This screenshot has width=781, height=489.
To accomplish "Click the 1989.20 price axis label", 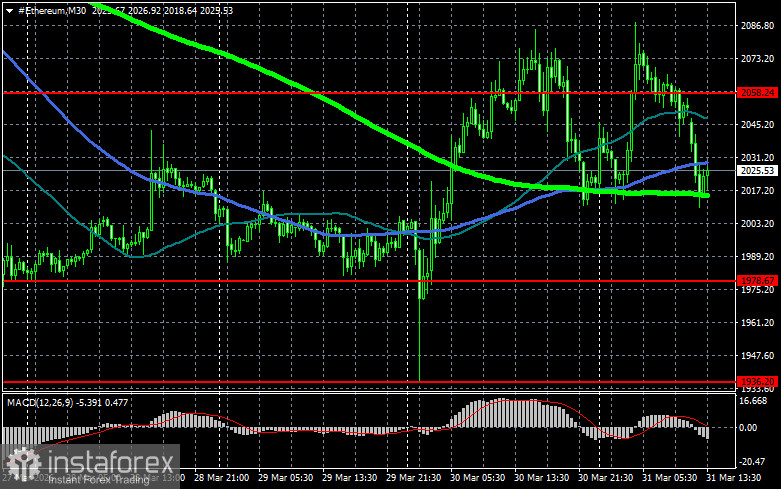I will pyautogui.click(x=758, y=256).
